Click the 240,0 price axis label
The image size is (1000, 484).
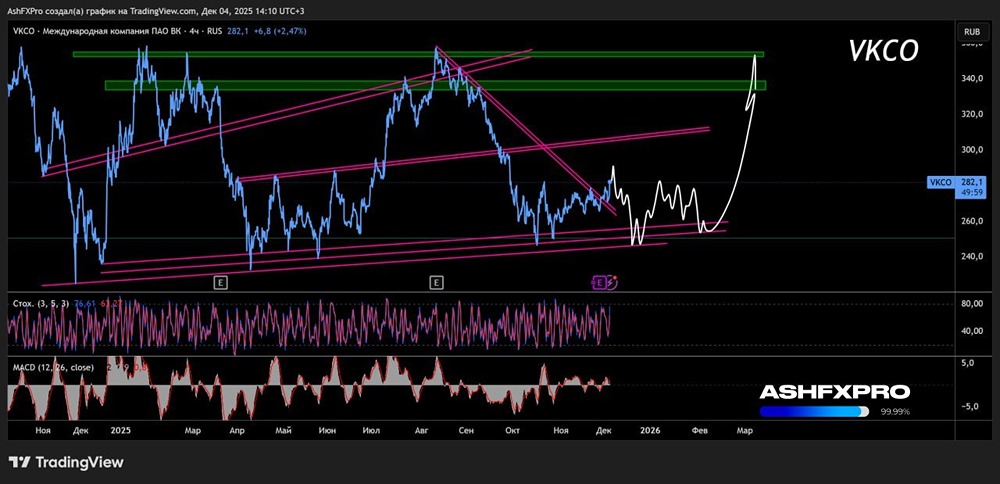coord(974,256)
